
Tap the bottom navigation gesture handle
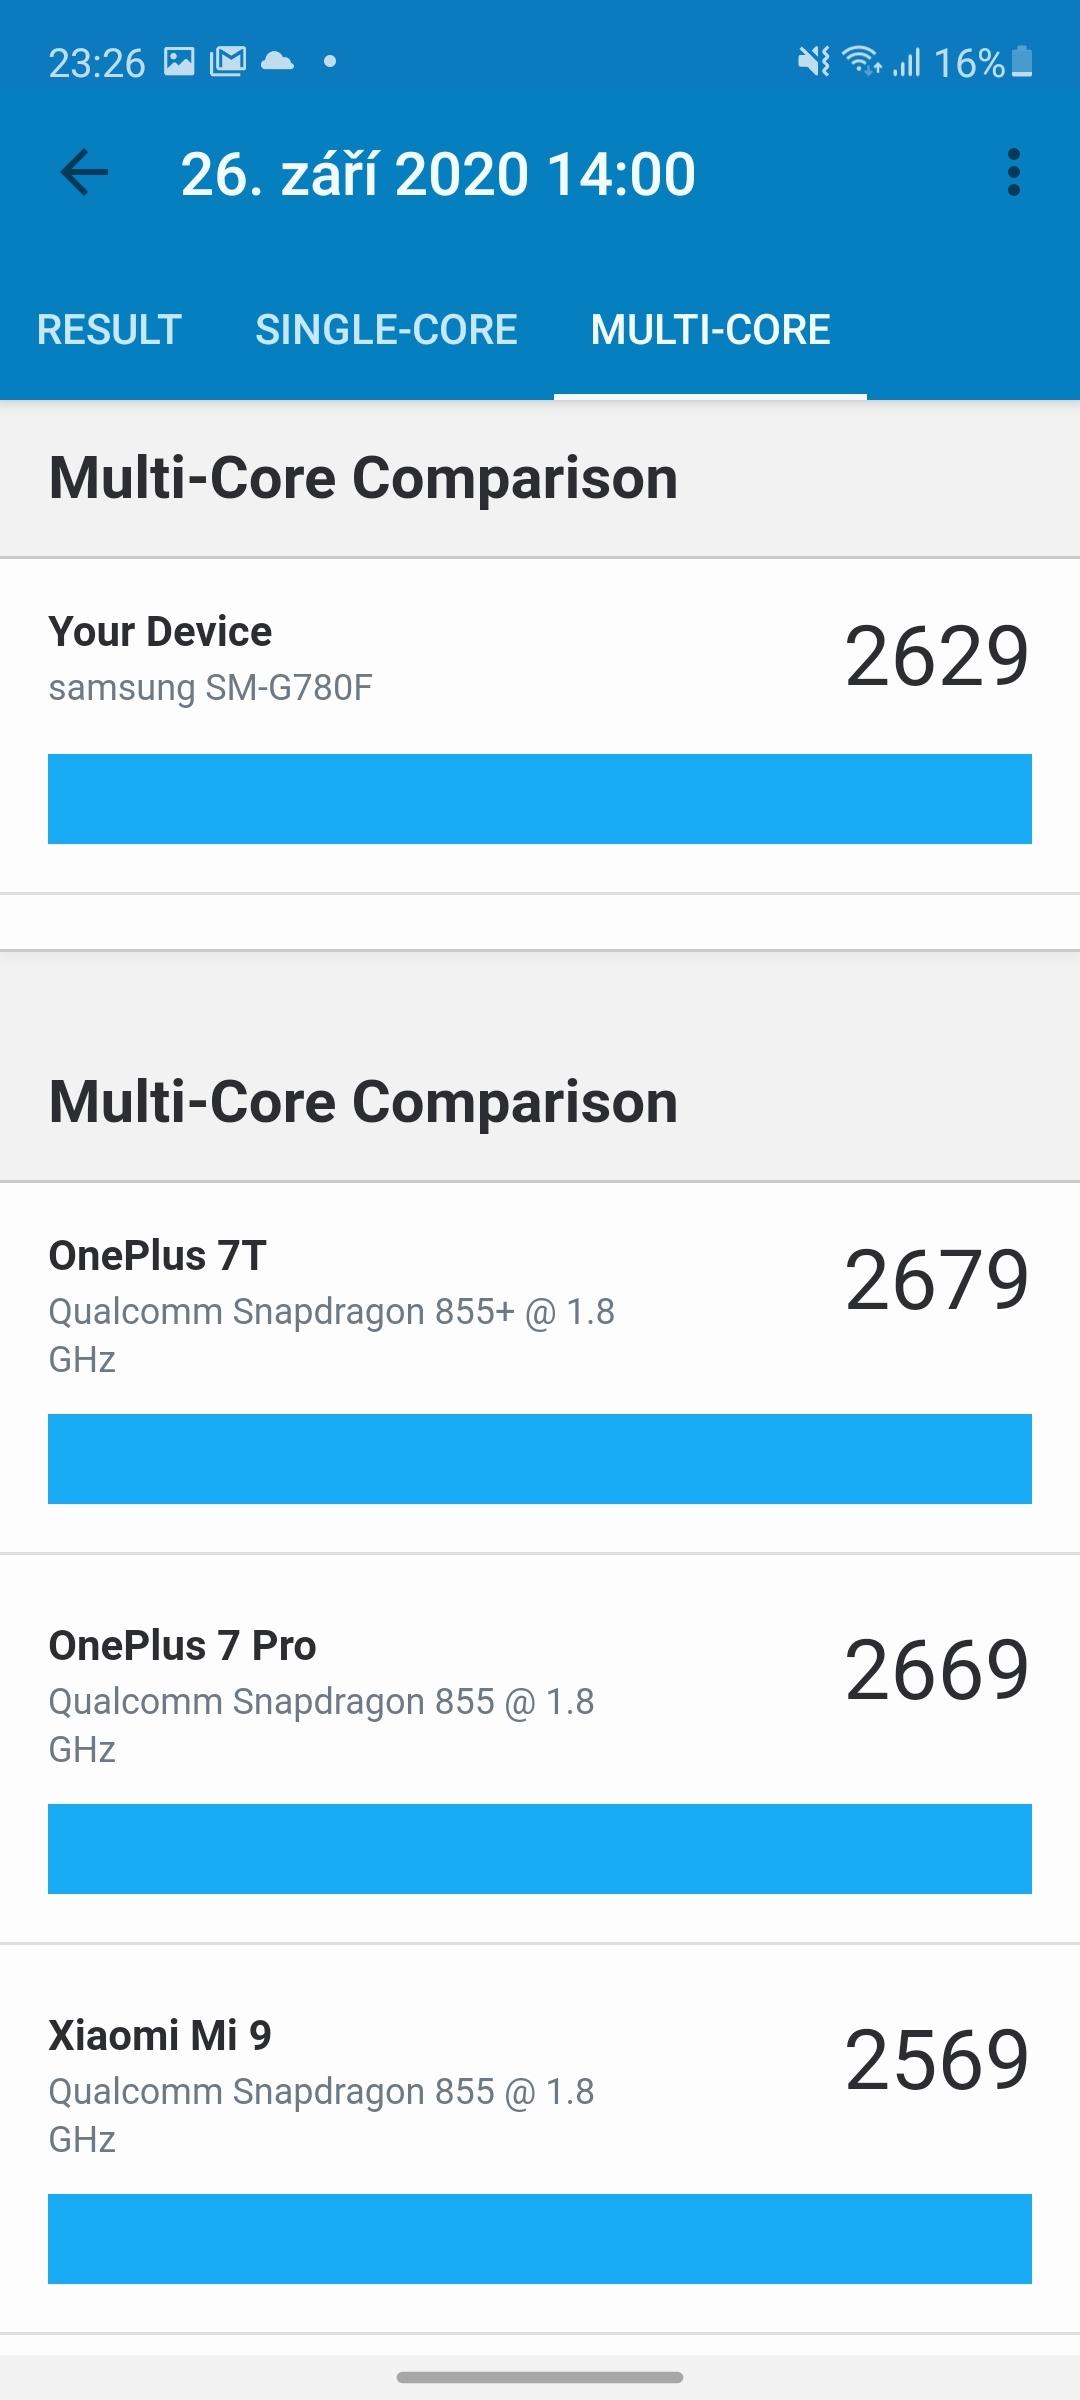tap(540, 2377)
